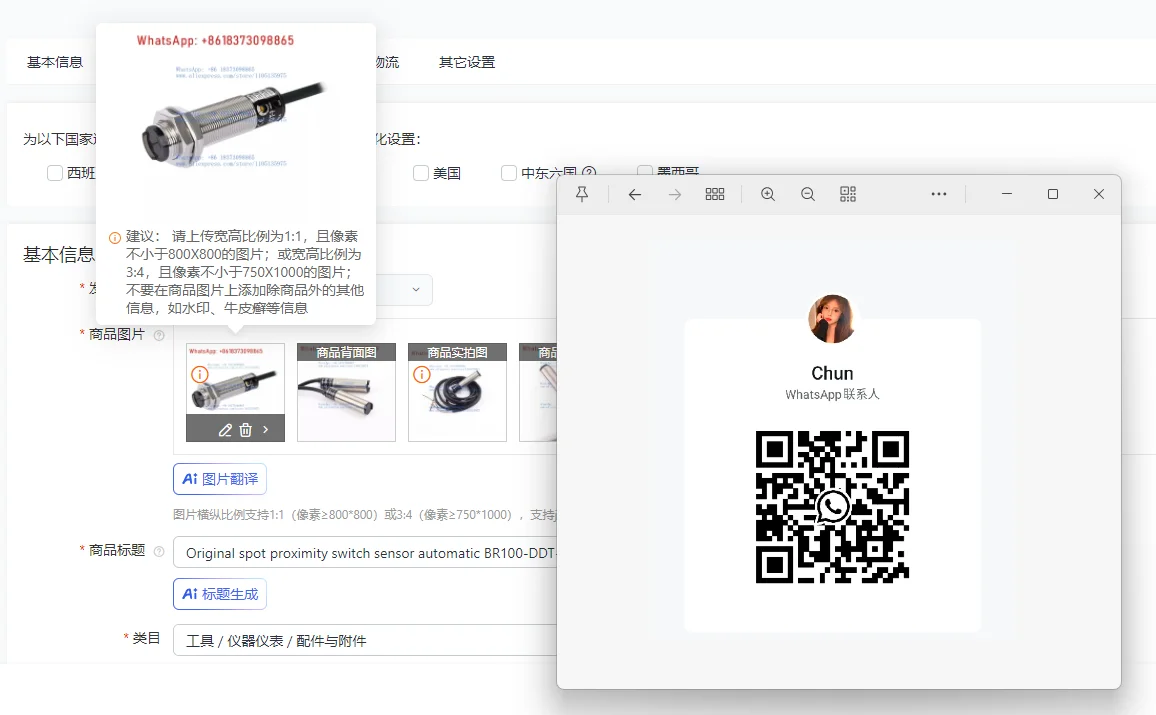Image resolution: width=1156 pixels, height=715 pixels.
Task: Open help icon next to 商品标题
Action: 159,551
